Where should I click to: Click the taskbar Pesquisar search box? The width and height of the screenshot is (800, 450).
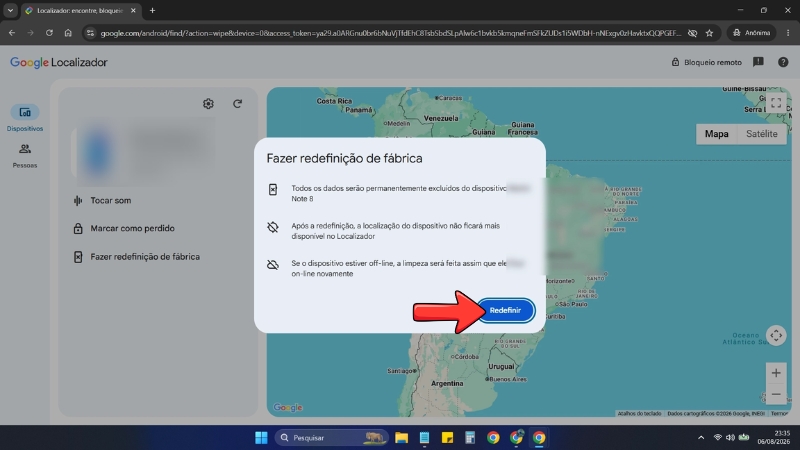coord(332,438)
